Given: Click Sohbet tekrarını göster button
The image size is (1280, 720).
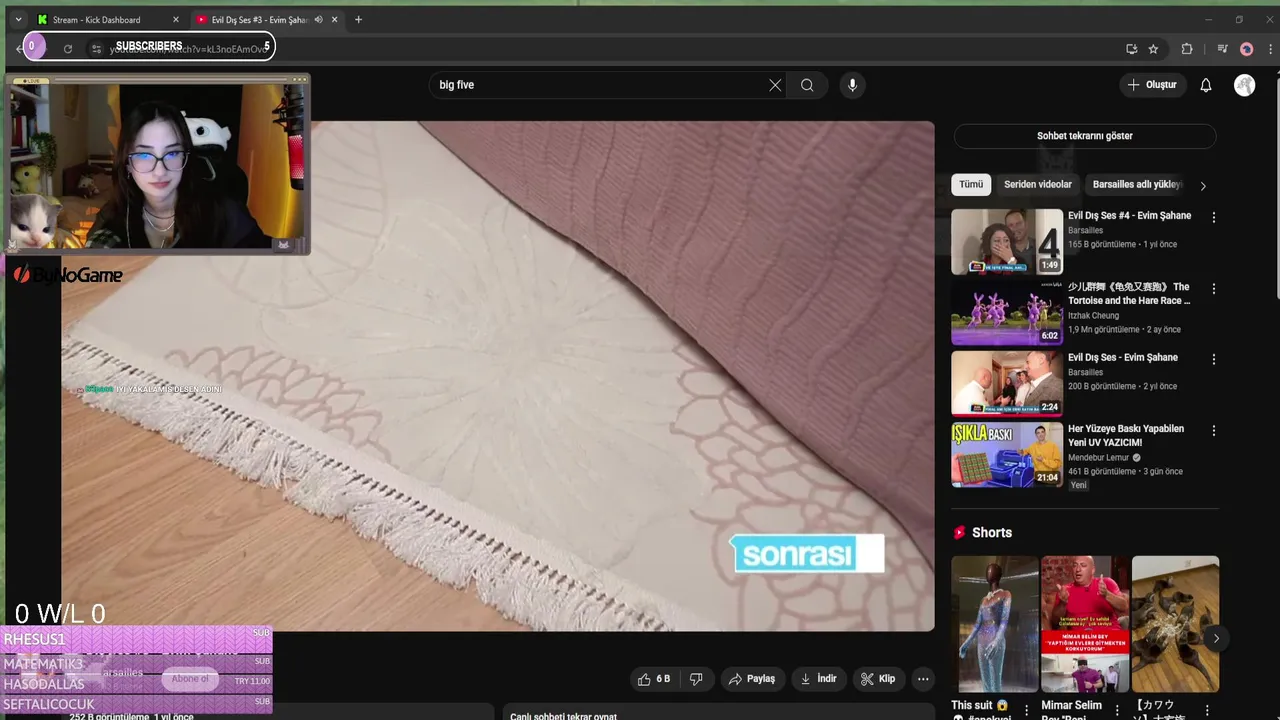Looking at the screenshot, I should coord(1085,136).
